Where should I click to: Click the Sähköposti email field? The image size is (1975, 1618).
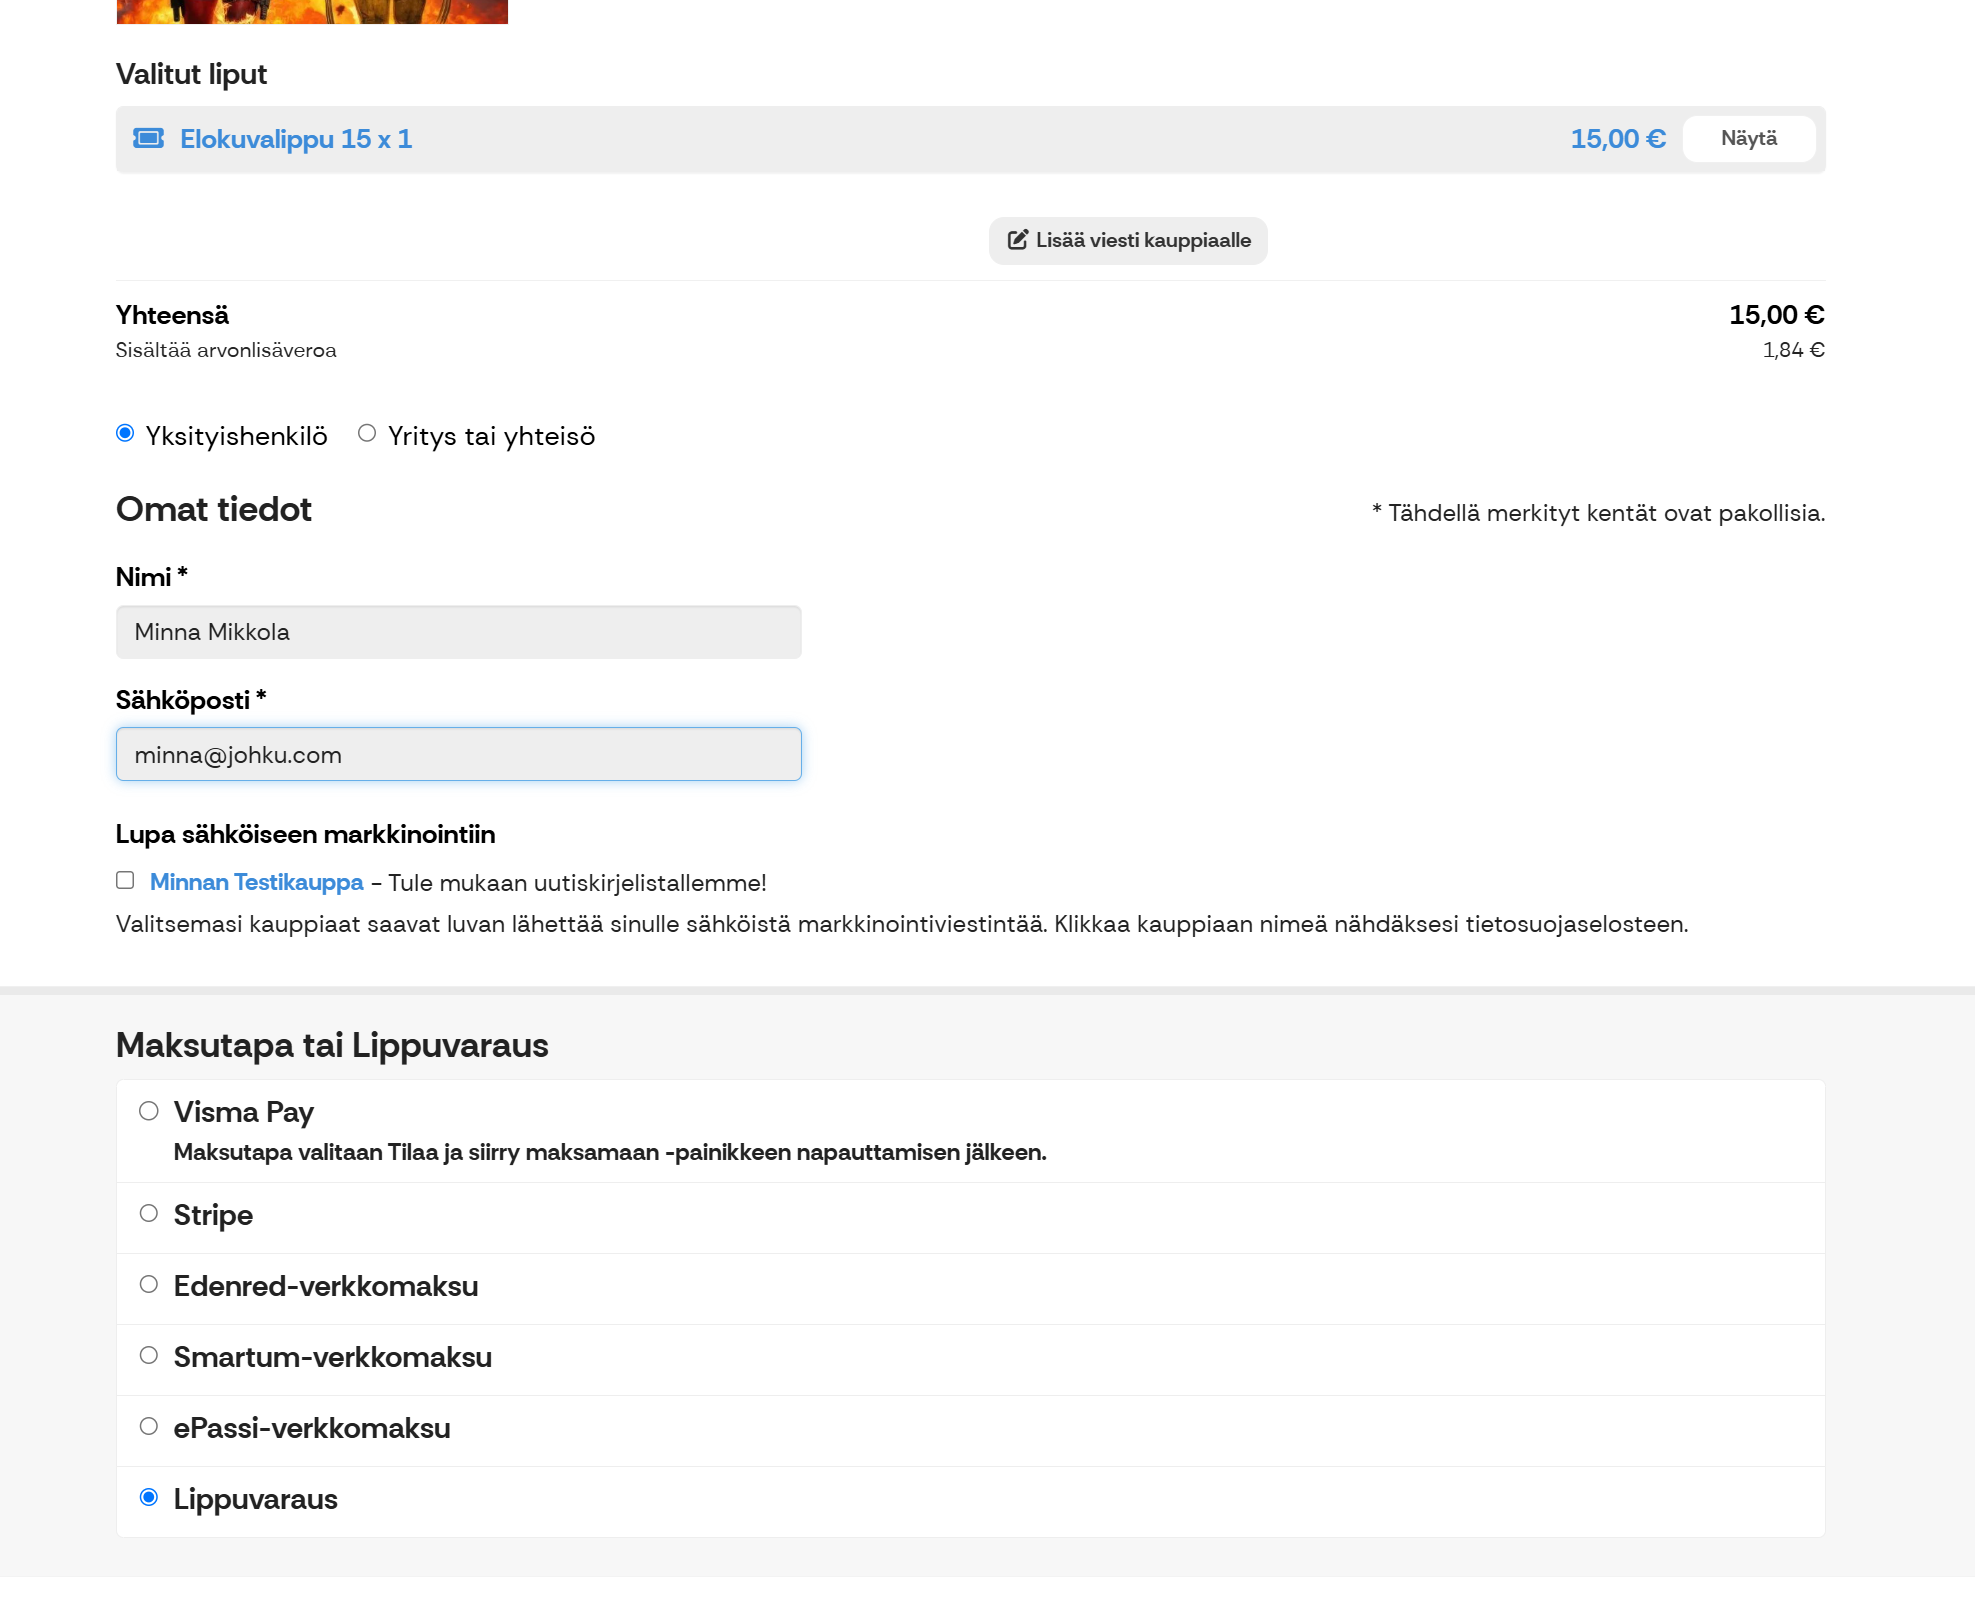458,754
